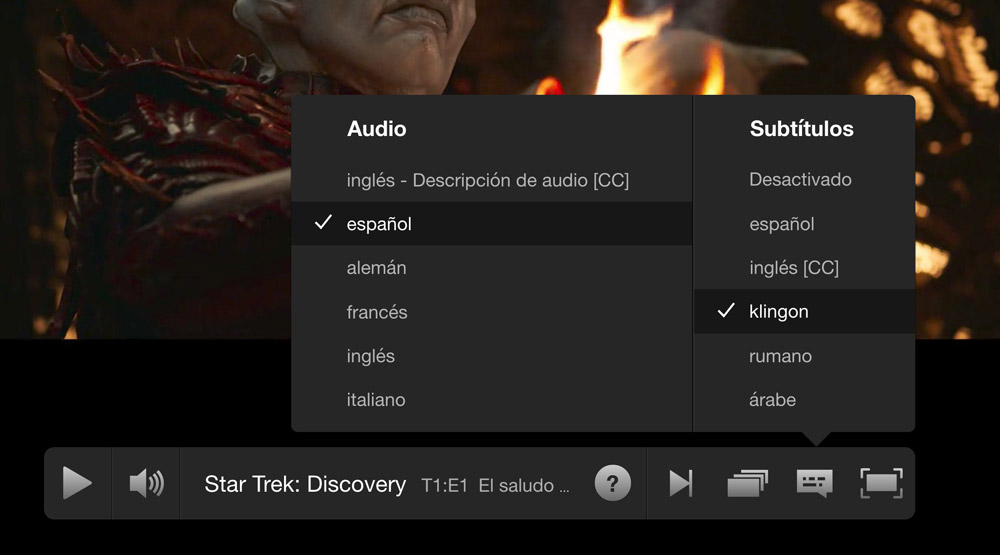Select inglés [CC] subtitles

click(x=804, y=268)
